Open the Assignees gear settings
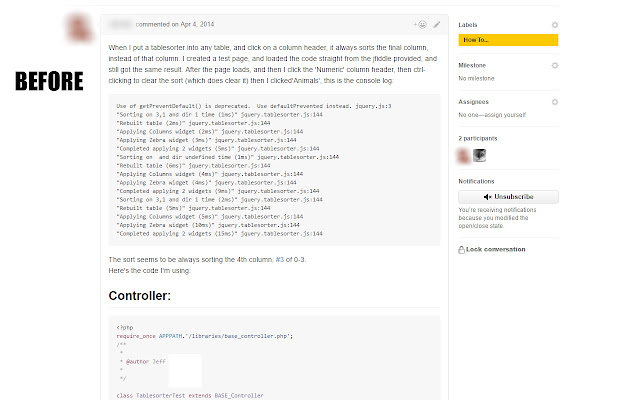Viewport: 640px width, 400px height. 555,102
